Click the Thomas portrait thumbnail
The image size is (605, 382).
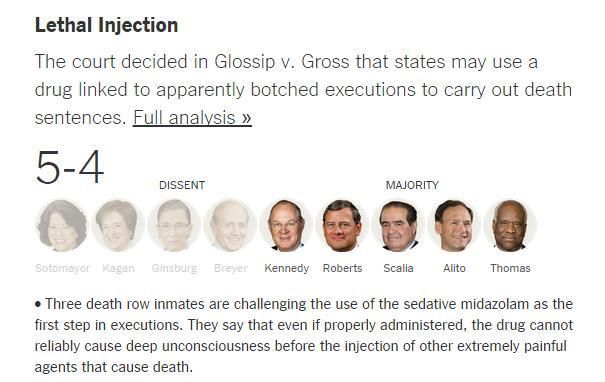[510, 226]
